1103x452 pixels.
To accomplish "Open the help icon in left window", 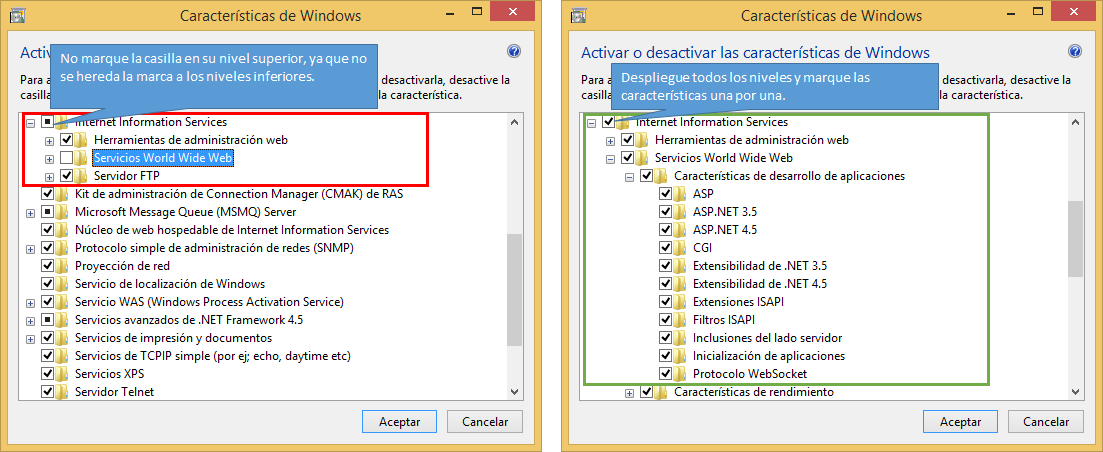I will click(x=514, y=51).
